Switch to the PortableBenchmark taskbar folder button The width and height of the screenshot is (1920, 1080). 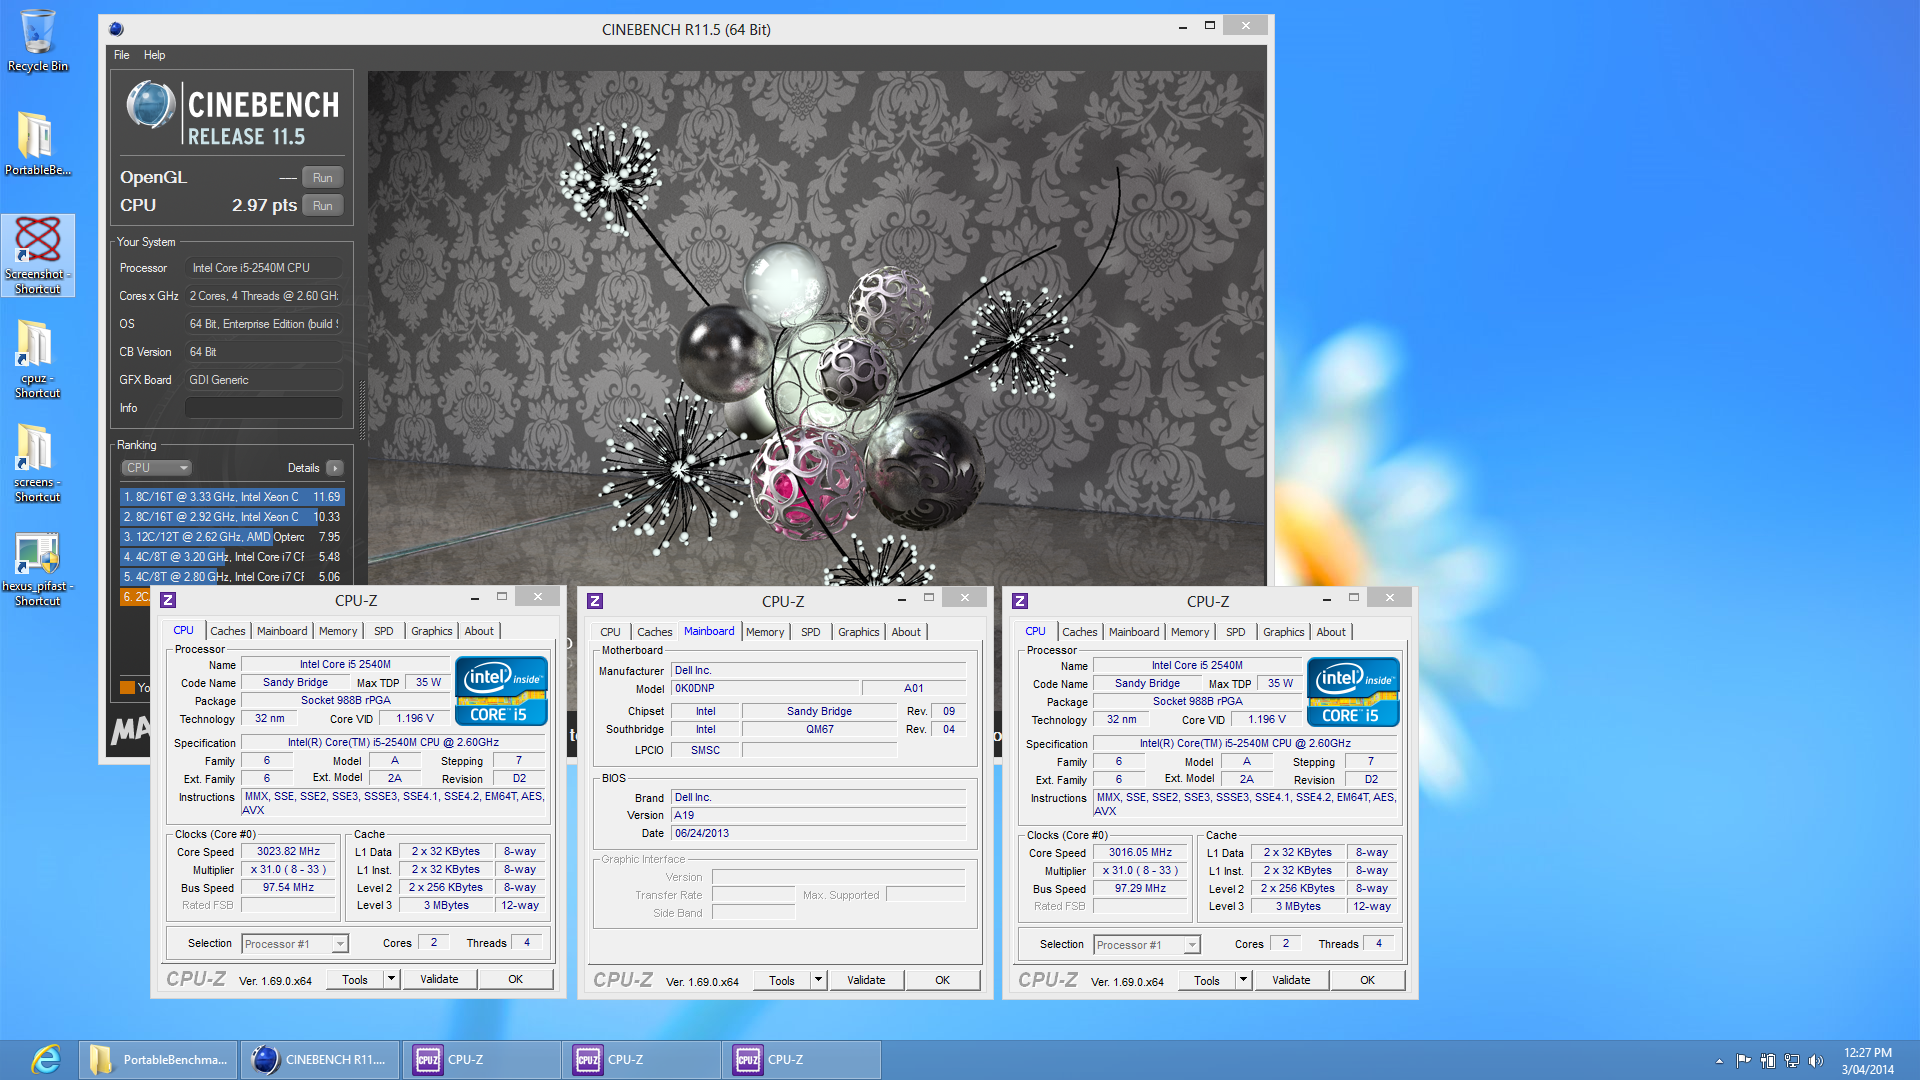coord(158,1060)
